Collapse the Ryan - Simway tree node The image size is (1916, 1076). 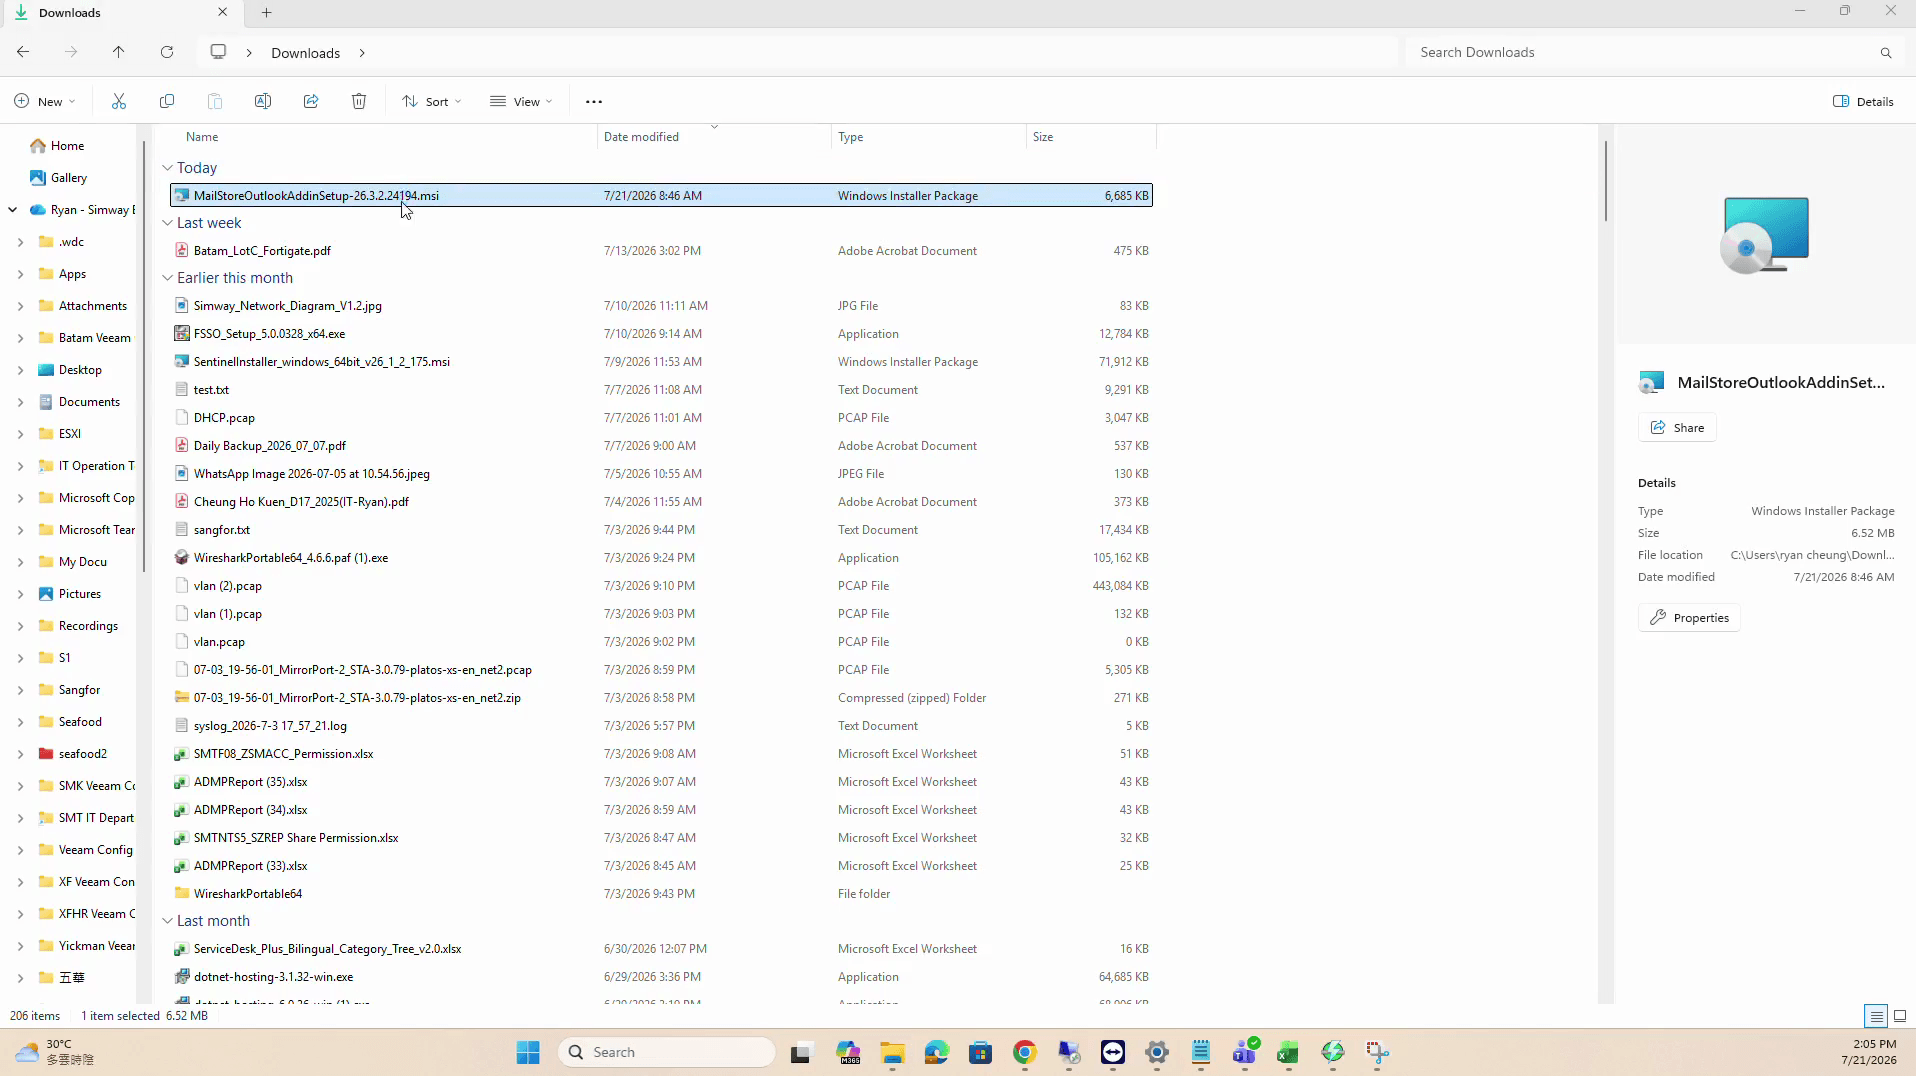(x=12, y=210)
